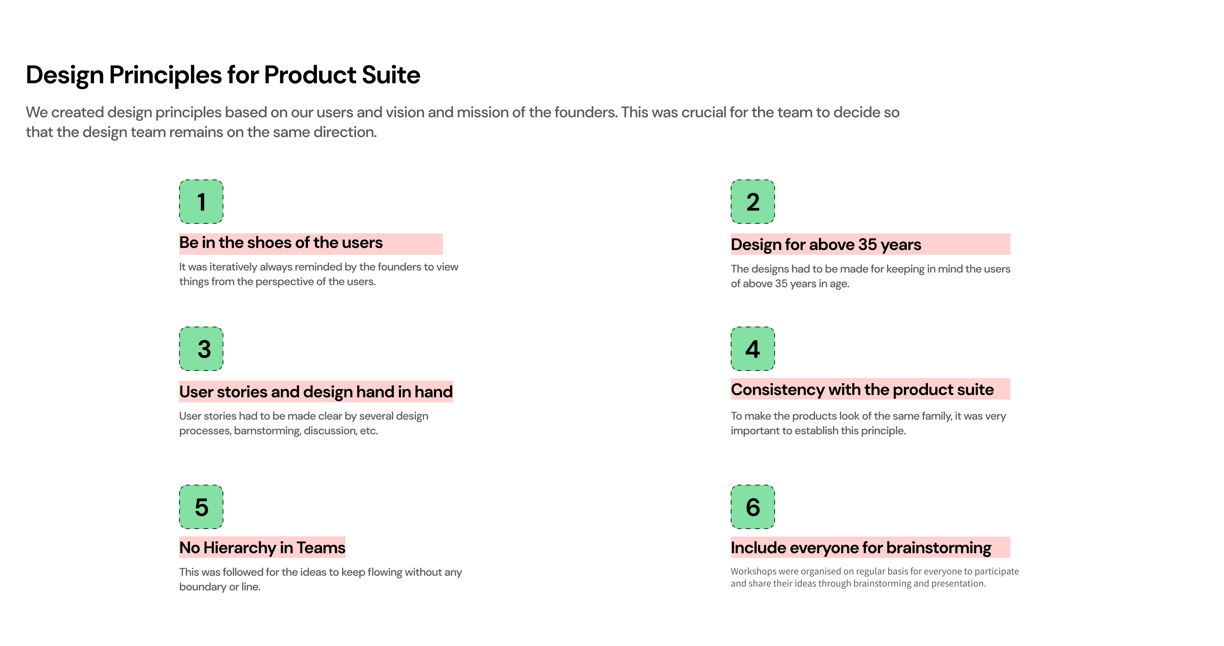1224x646 pixels.
Task: Click the green number 2 badge
Action: (x=752, y=202)
